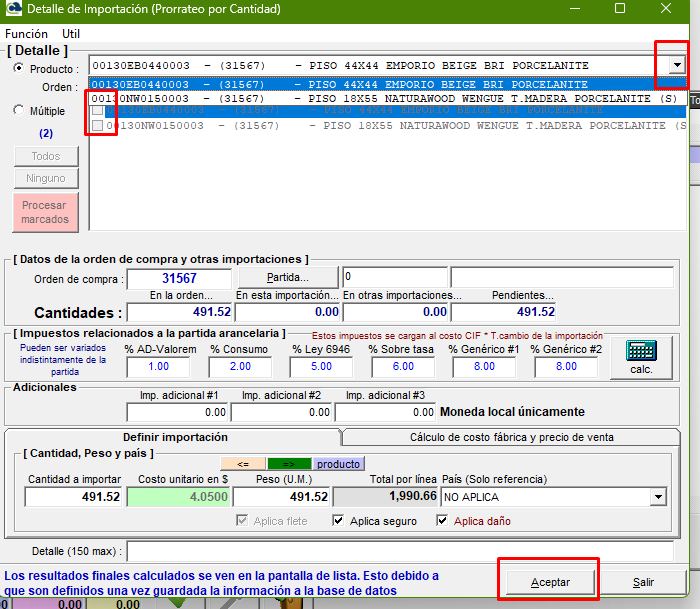Click the green "=>" arrow button
The height and width of the screenshot is (609, 700).
(288, 463)
